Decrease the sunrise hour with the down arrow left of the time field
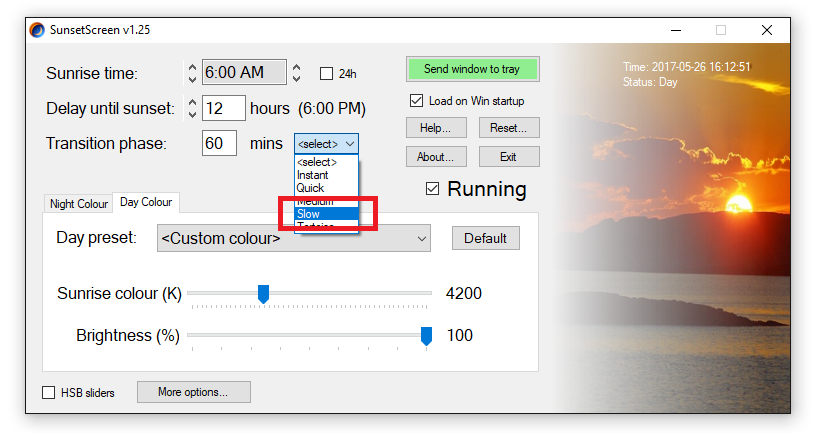 [x=192, y=79]
